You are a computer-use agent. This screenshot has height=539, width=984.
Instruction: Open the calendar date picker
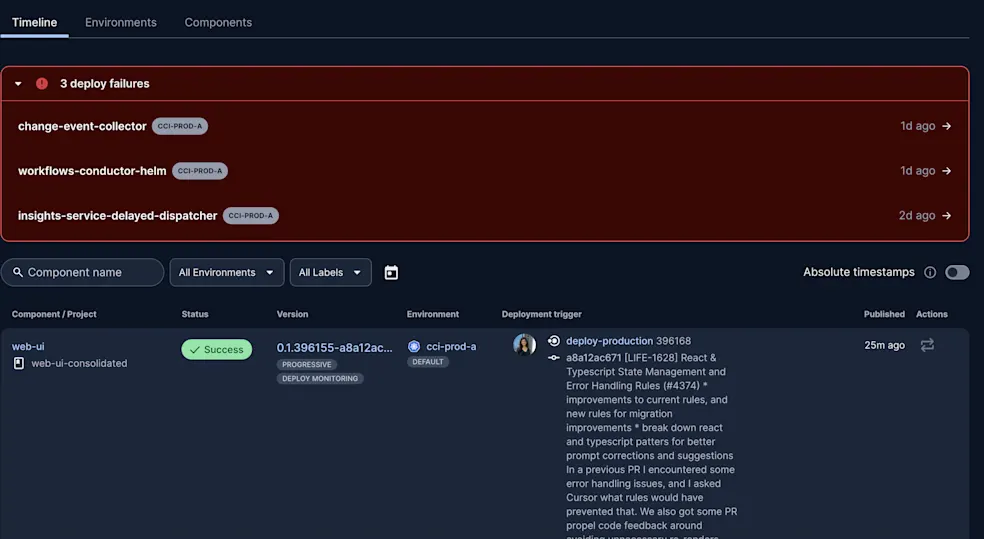point(391,272)
